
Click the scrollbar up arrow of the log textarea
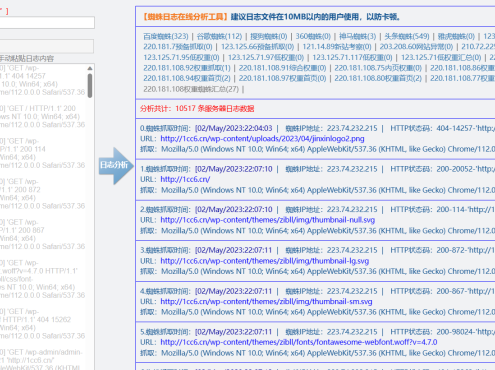pyautogui.click(x=90, y=68)
